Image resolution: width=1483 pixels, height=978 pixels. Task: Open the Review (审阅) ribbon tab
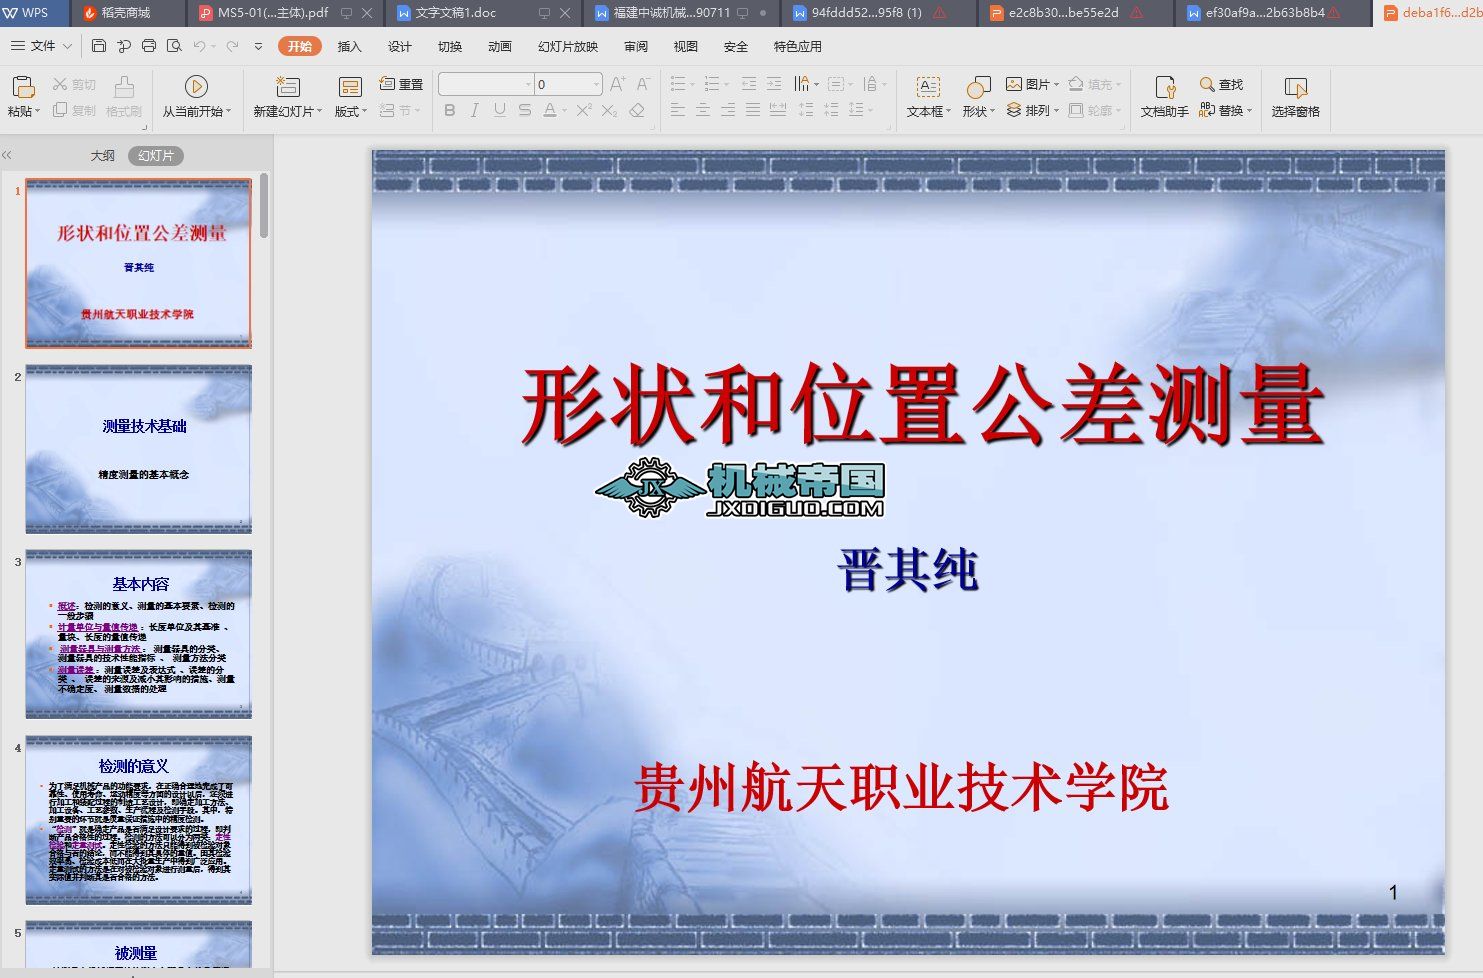tap(636, 46)
